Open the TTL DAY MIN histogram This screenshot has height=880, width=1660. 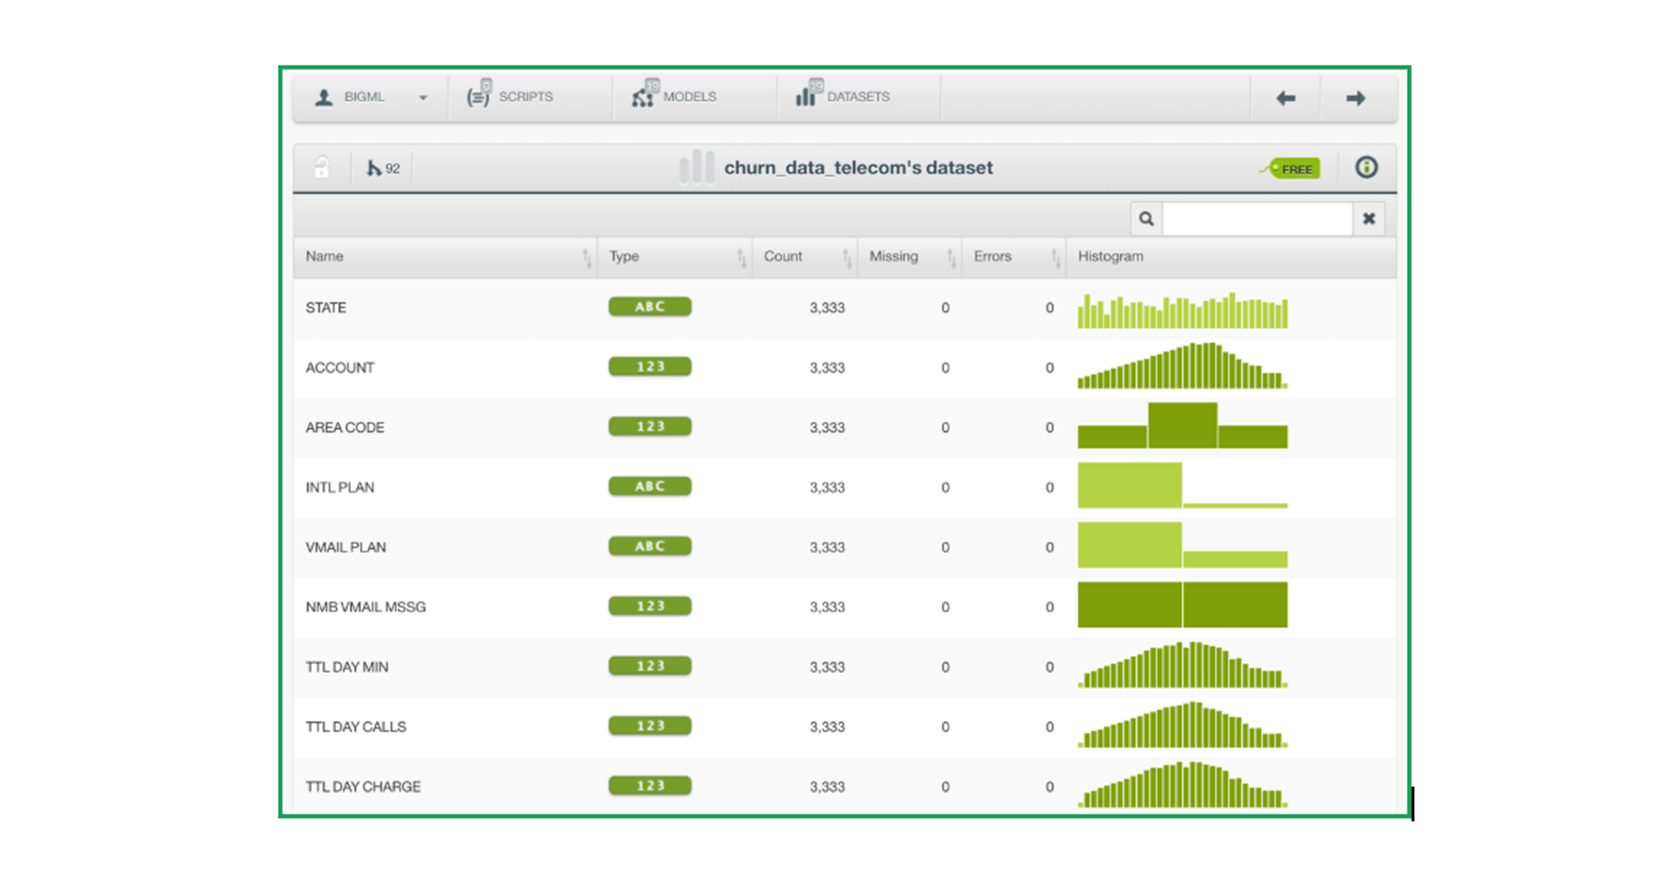[1183, 665]
